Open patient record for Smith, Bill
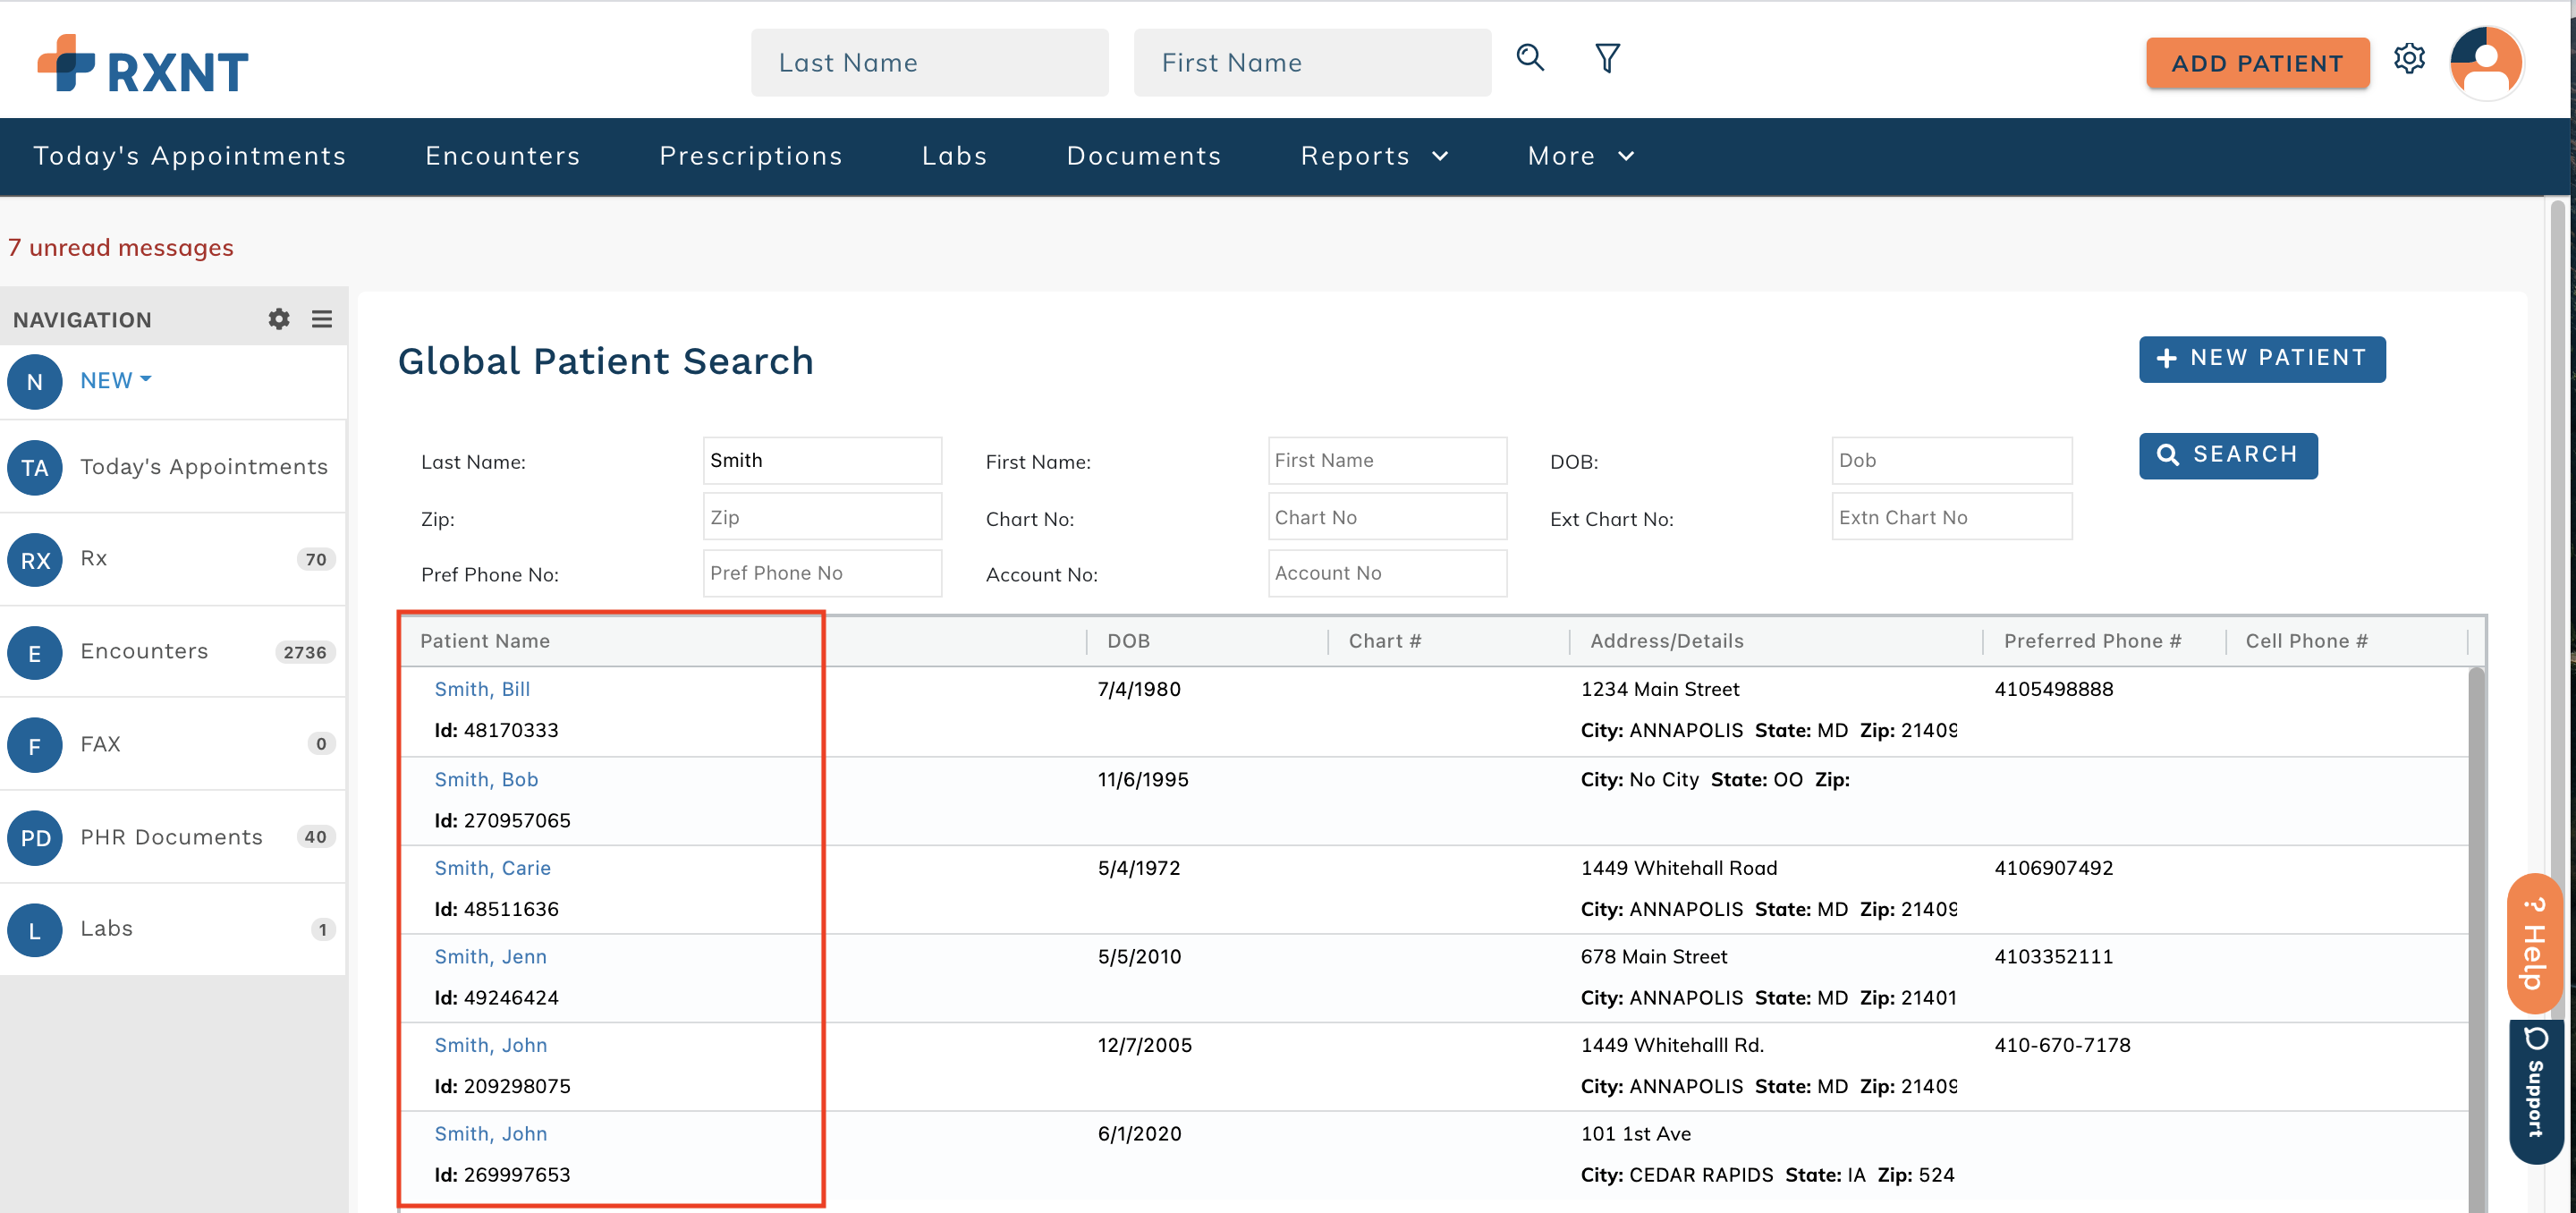Image resolution: width=2576 pixels, height=1213 pixels. [483, 688]
